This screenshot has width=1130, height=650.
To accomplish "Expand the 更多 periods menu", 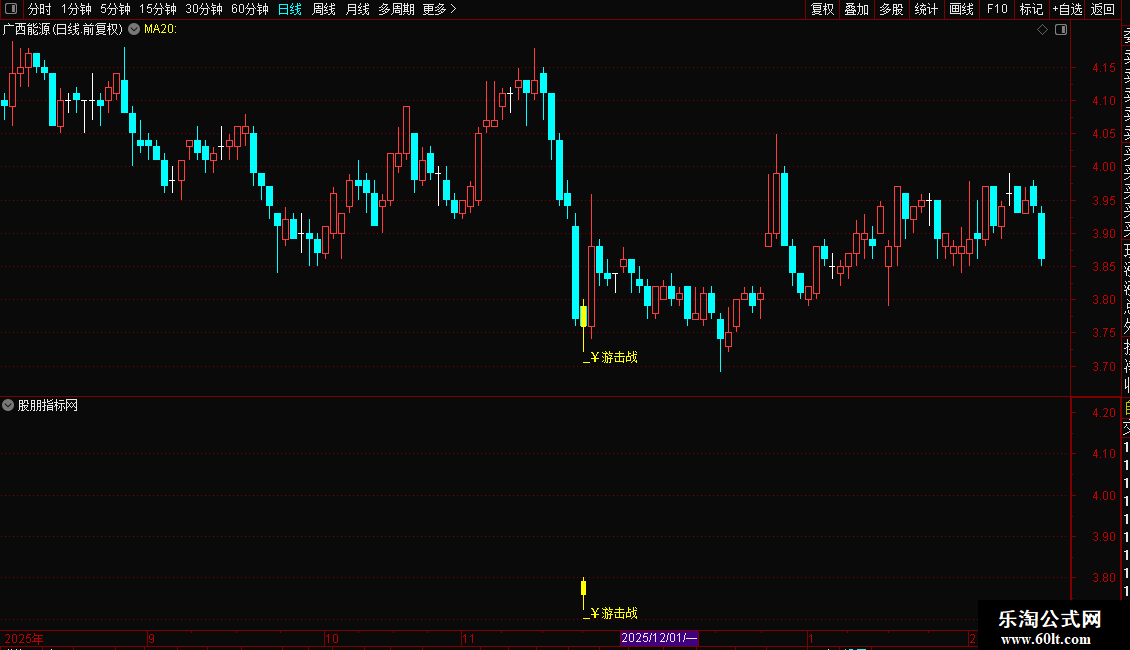I will tap(439, 9).
